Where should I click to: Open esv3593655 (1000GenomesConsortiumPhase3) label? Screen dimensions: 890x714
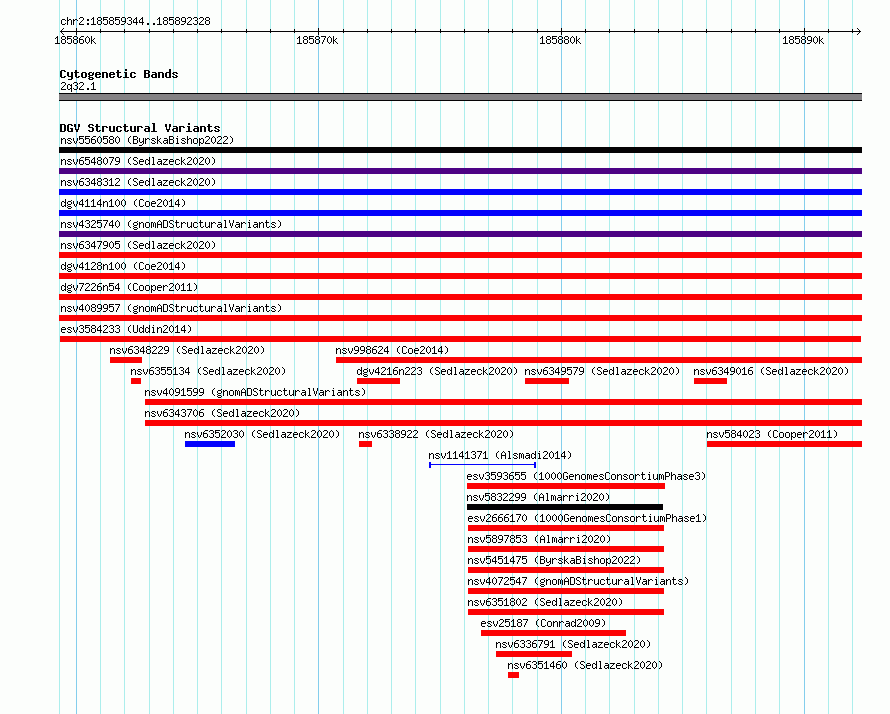[x=586, y=476]
